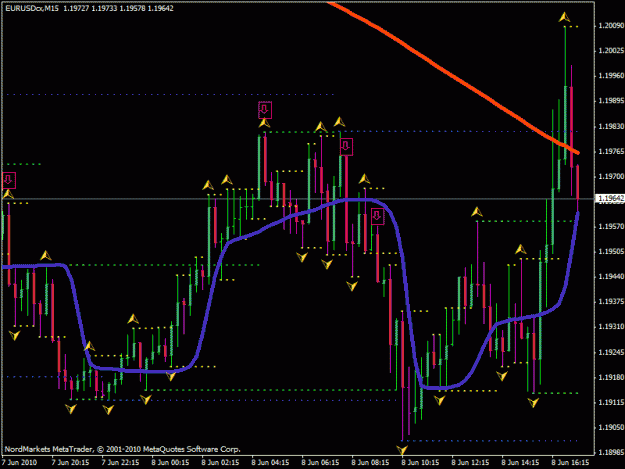The width and height of the screenshot is (625, 469).
Task: Click the highlighted current price label 1.19642
Action: tap(609, 198)
